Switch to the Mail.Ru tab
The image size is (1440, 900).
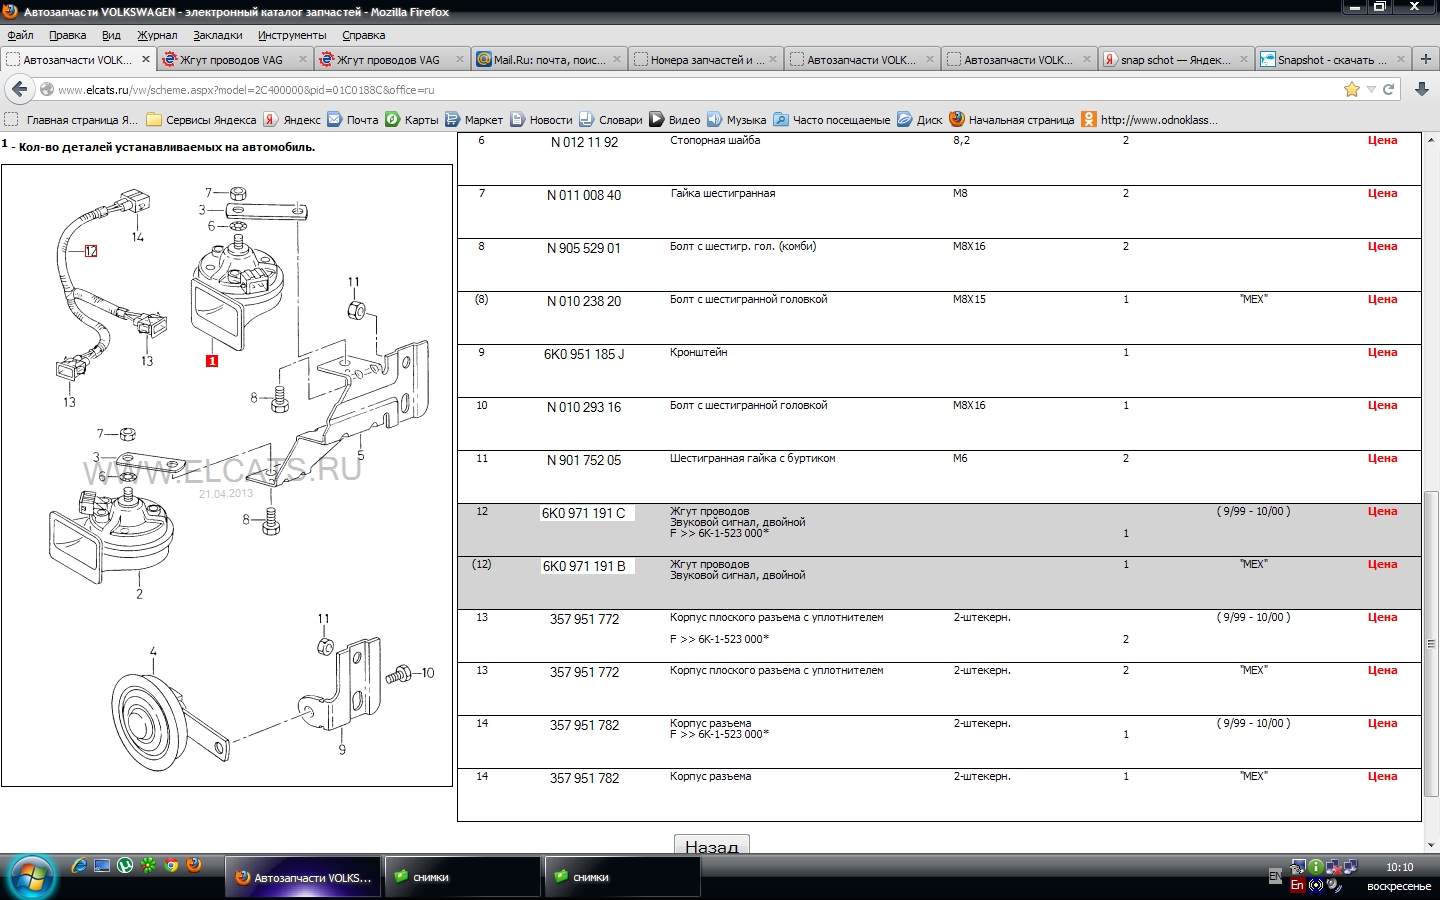point(548,60)
